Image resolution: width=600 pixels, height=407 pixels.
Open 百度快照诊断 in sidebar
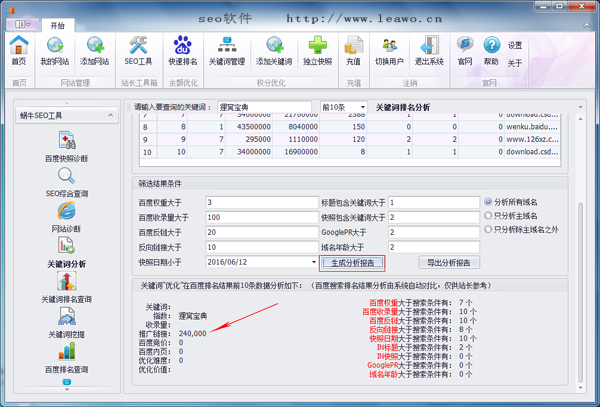point(67,147)
